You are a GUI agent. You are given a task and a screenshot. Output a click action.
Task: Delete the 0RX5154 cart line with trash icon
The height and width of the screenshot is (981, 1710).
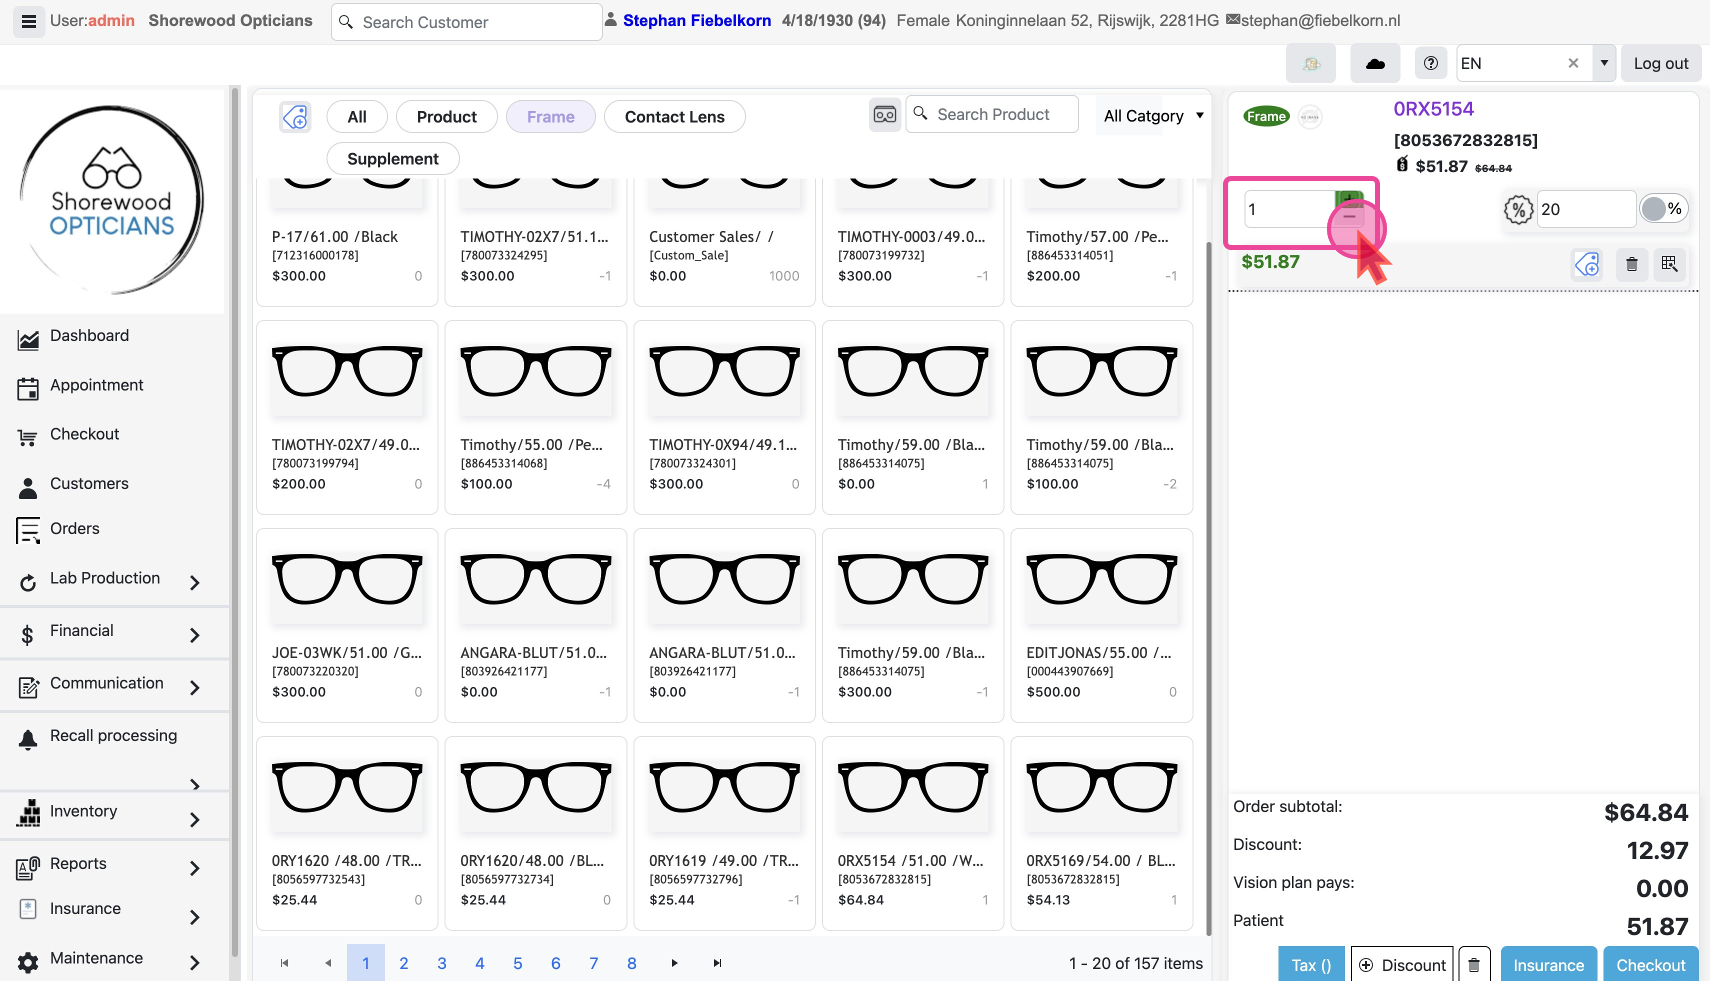click(1631, 264)
